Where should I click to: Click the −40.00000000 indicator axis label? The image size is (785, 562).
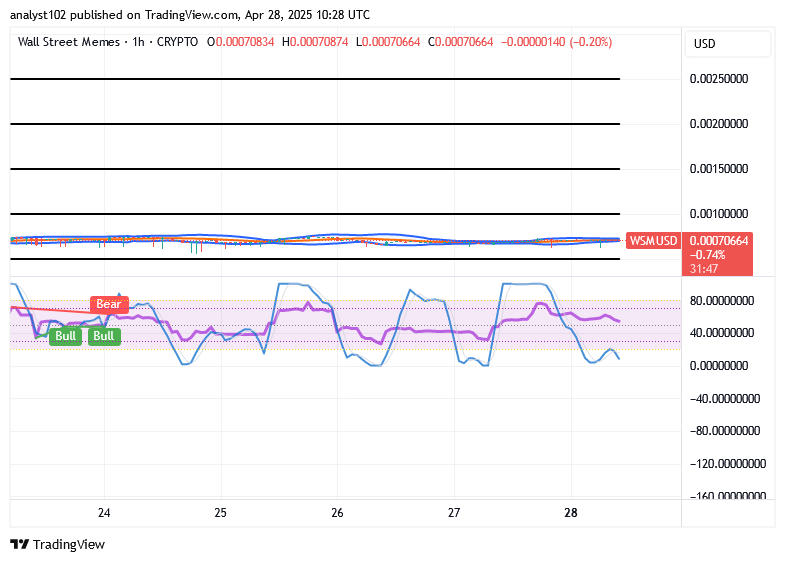coord(725,399)
